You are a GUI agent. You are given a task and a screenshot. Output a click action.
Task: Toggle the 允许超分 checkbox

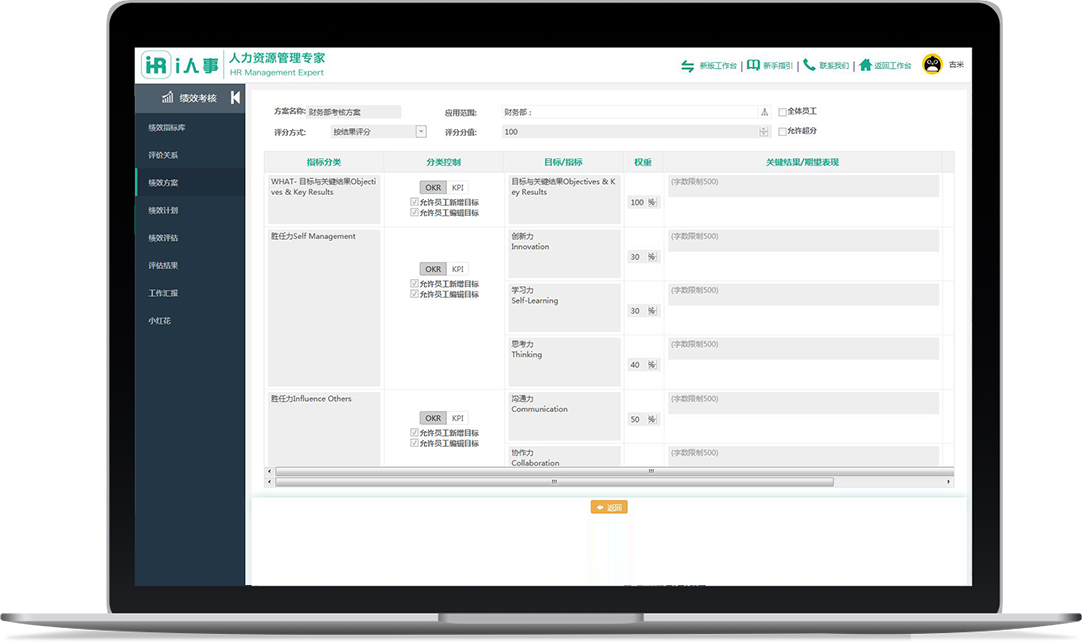(782, 131)
